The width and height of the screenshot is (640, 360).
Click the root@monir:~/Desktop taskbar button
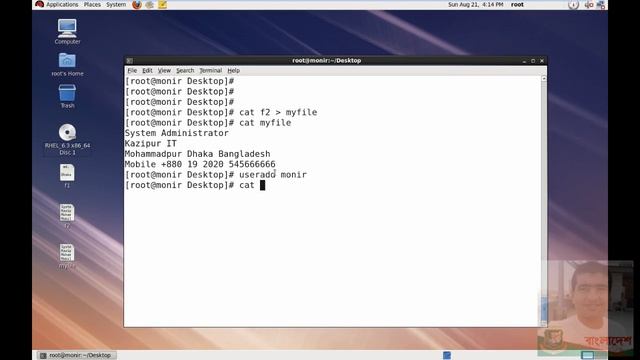pos(76,356)
